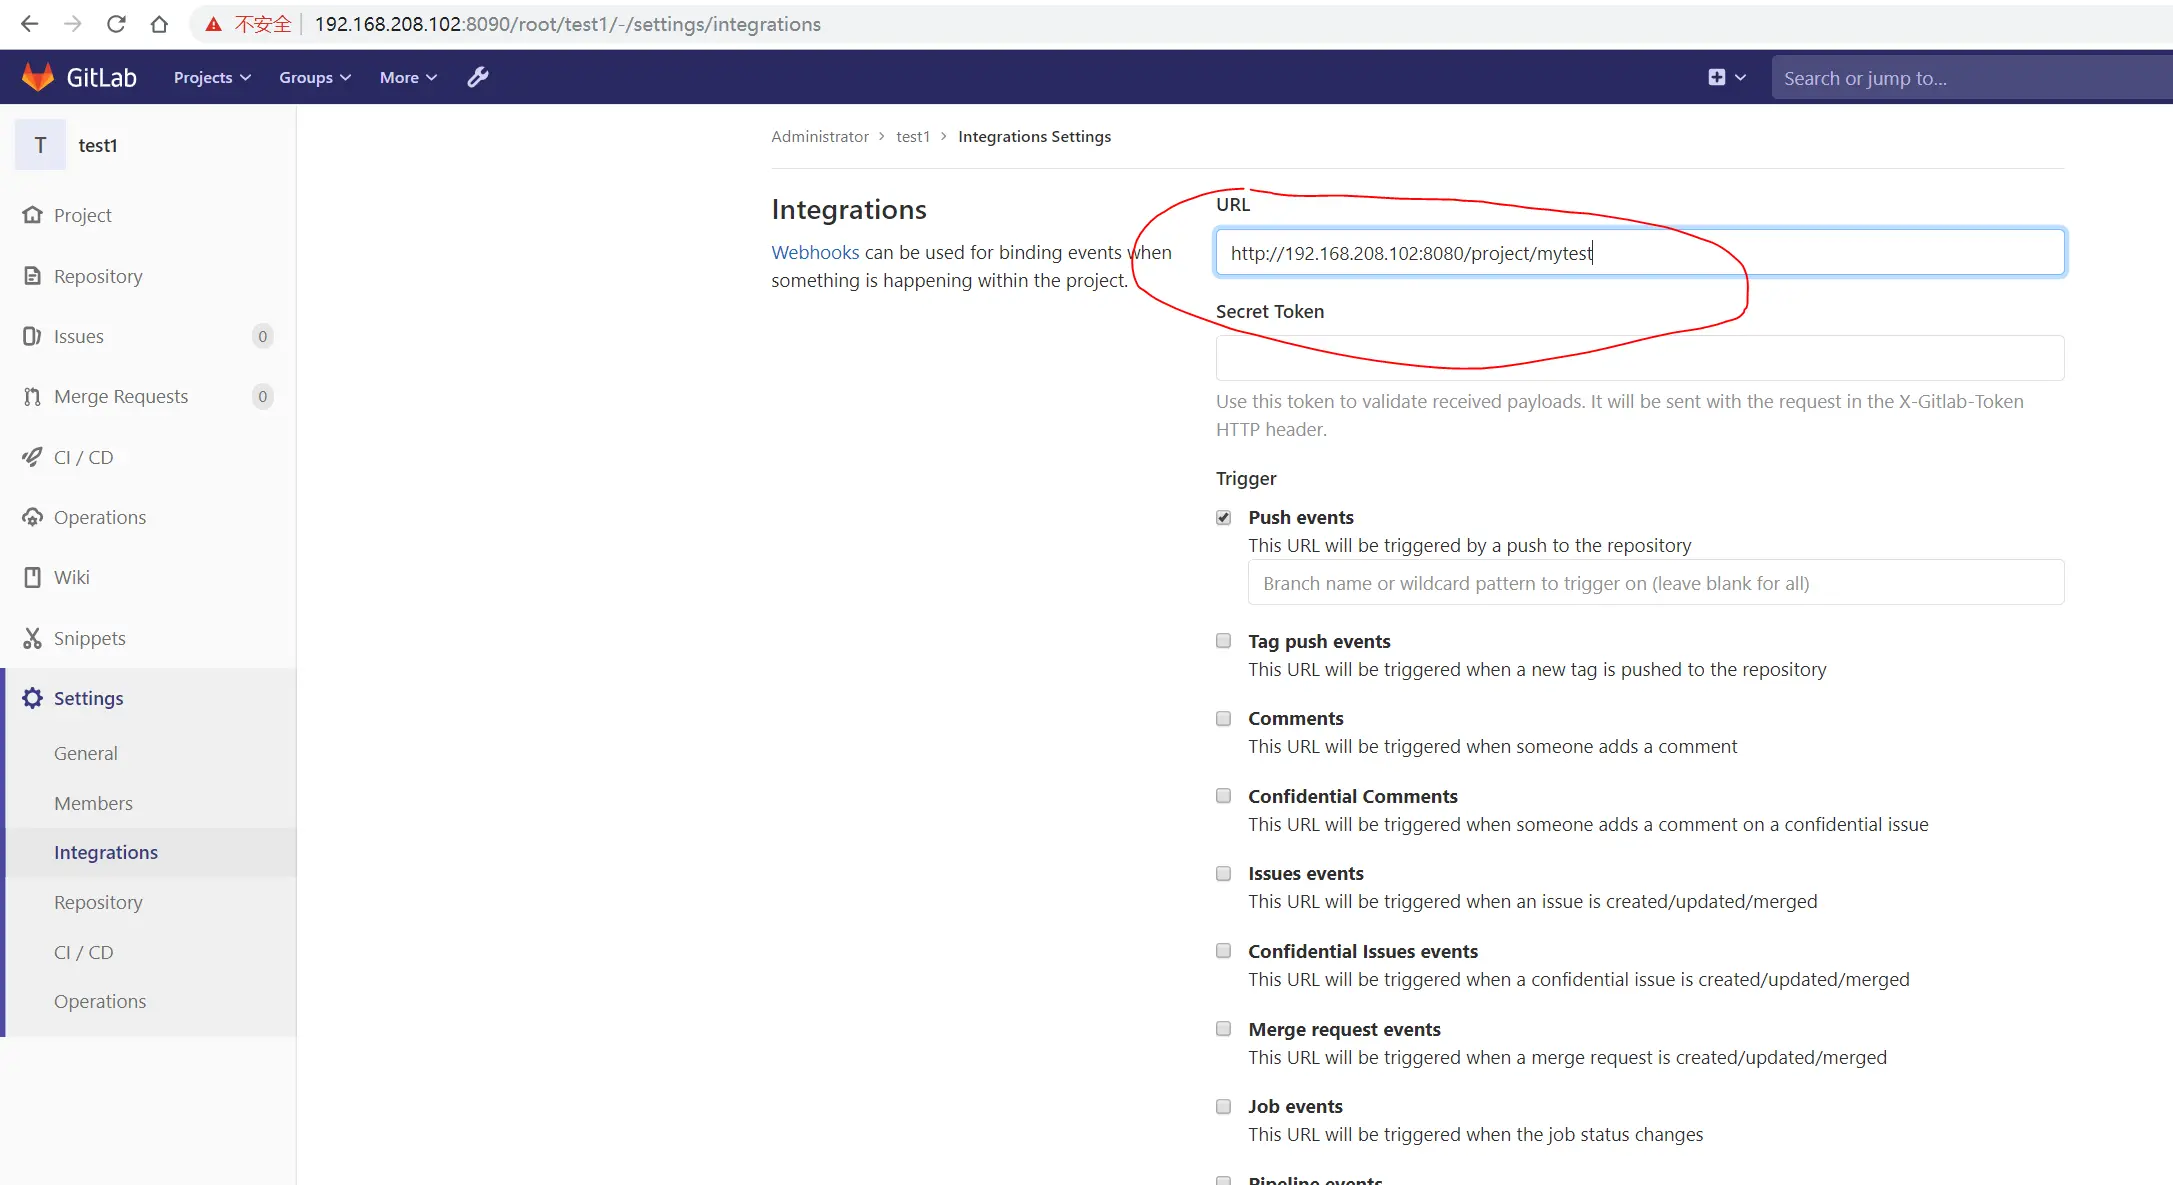Open the Members settings page
Image resolution: width=2173 pixels, height=1185 pixels.
tap(93, 803)
